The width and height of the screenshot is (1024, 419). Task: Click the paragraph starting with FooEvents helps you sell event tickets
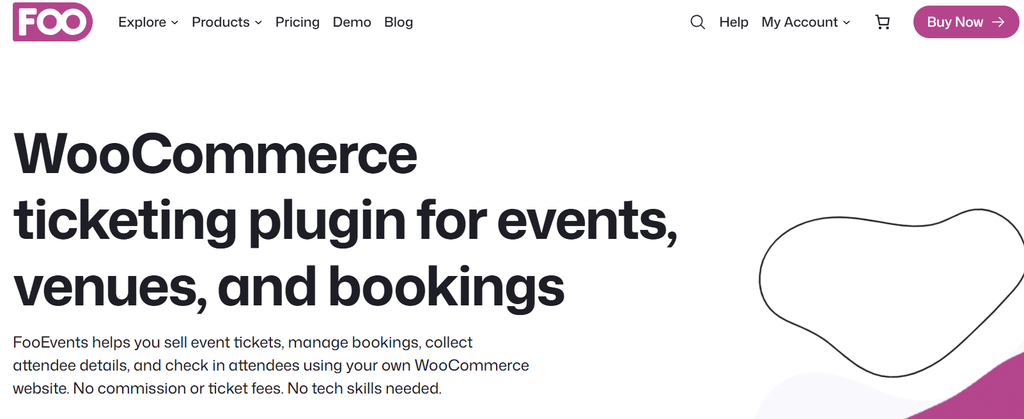point(271,365)
